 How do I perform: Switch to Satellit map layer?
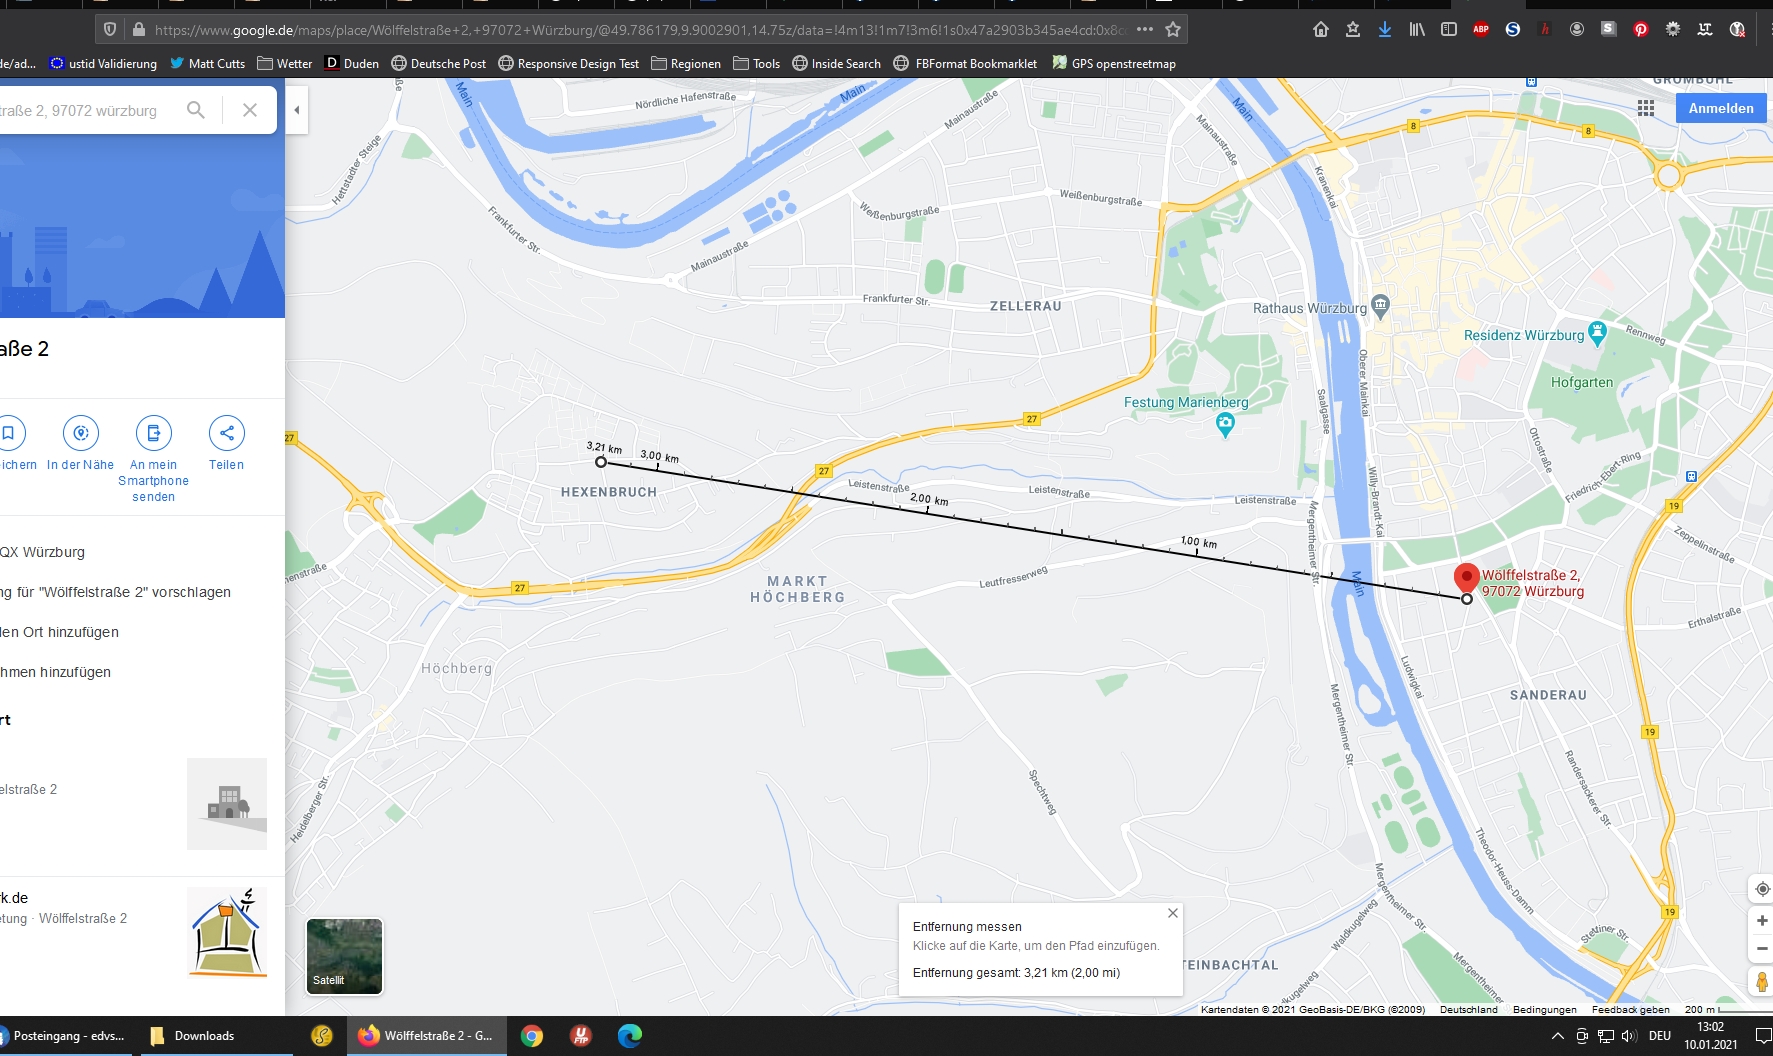[x=344, y=956]
